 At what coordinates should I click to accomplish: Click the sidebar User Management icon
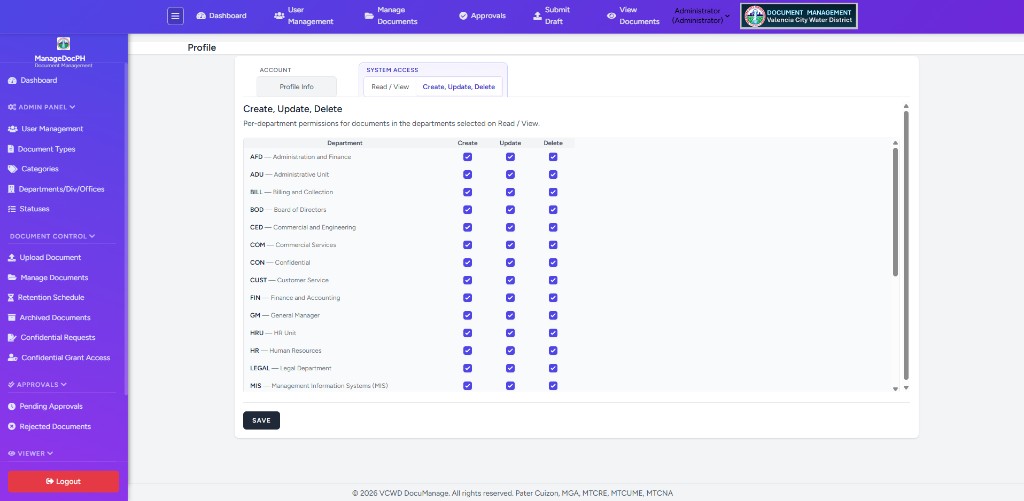[x=12, y=129]
